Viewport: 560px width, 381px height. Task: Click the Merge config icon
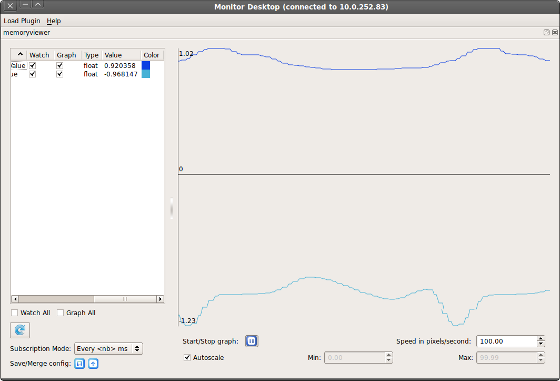coord(93,364)
